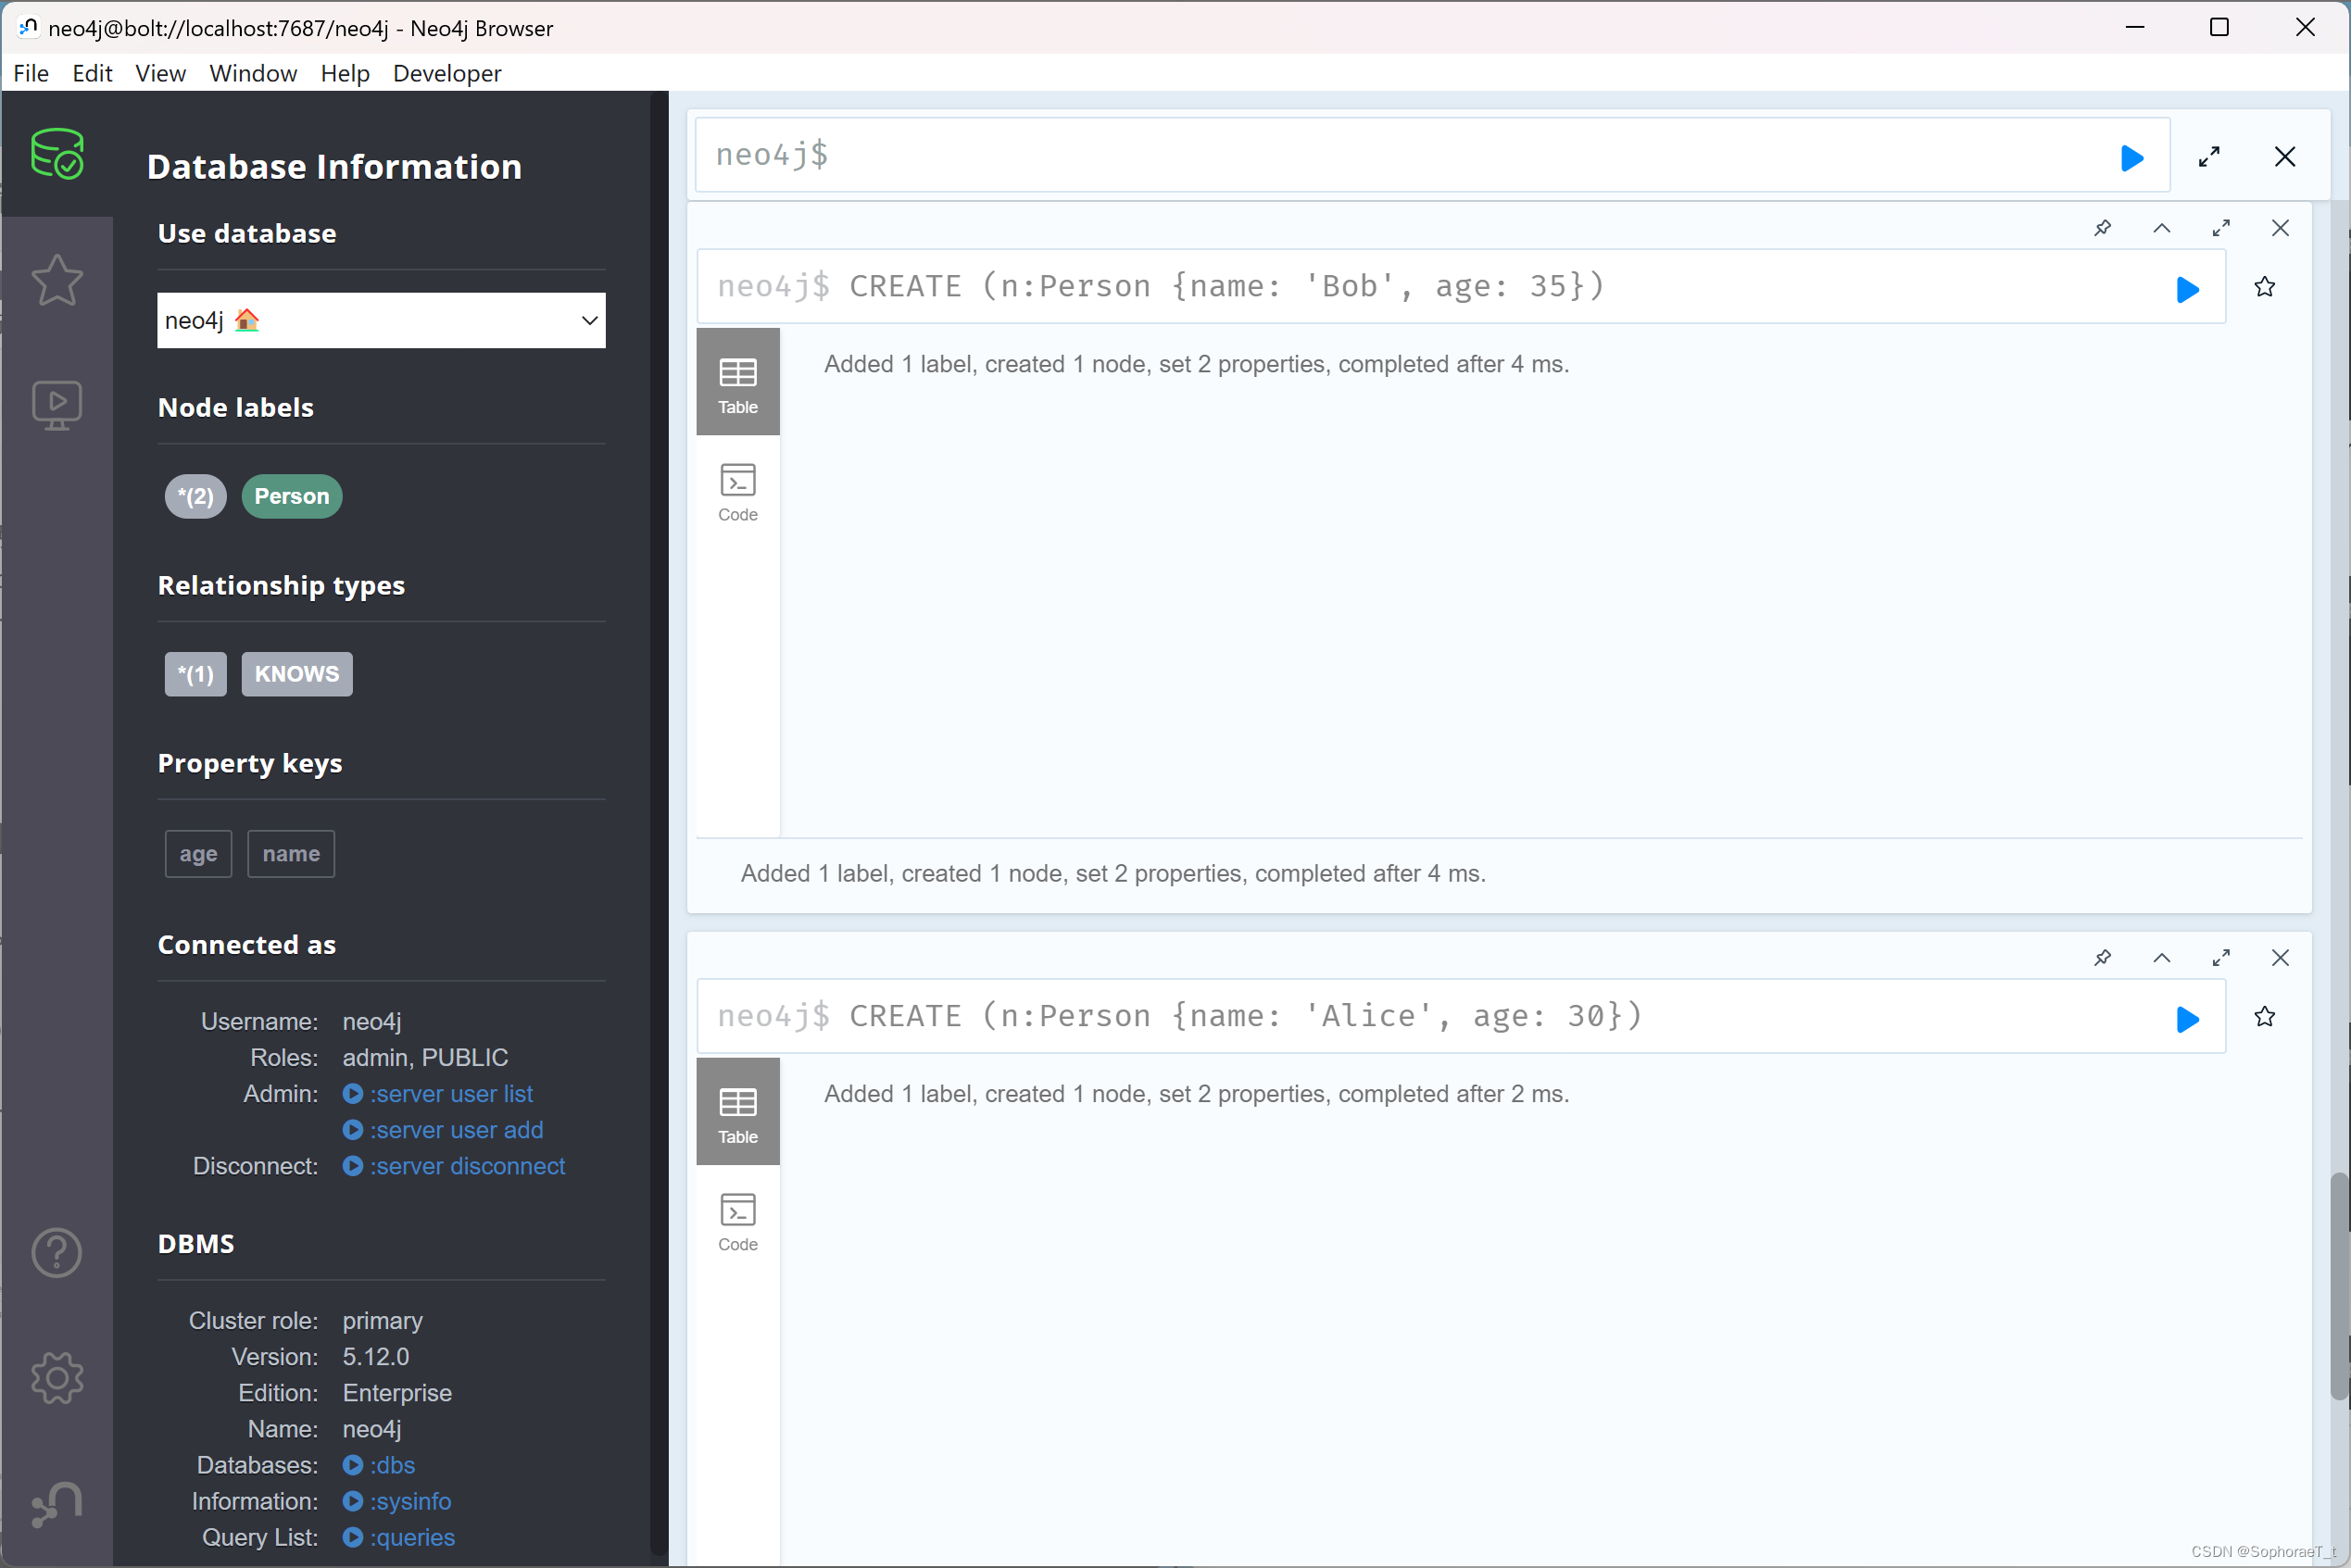2351x1568 pixels.
Task: Pin the Bob query result frame
Action: pyautogui.click(x=2102, y=228)
